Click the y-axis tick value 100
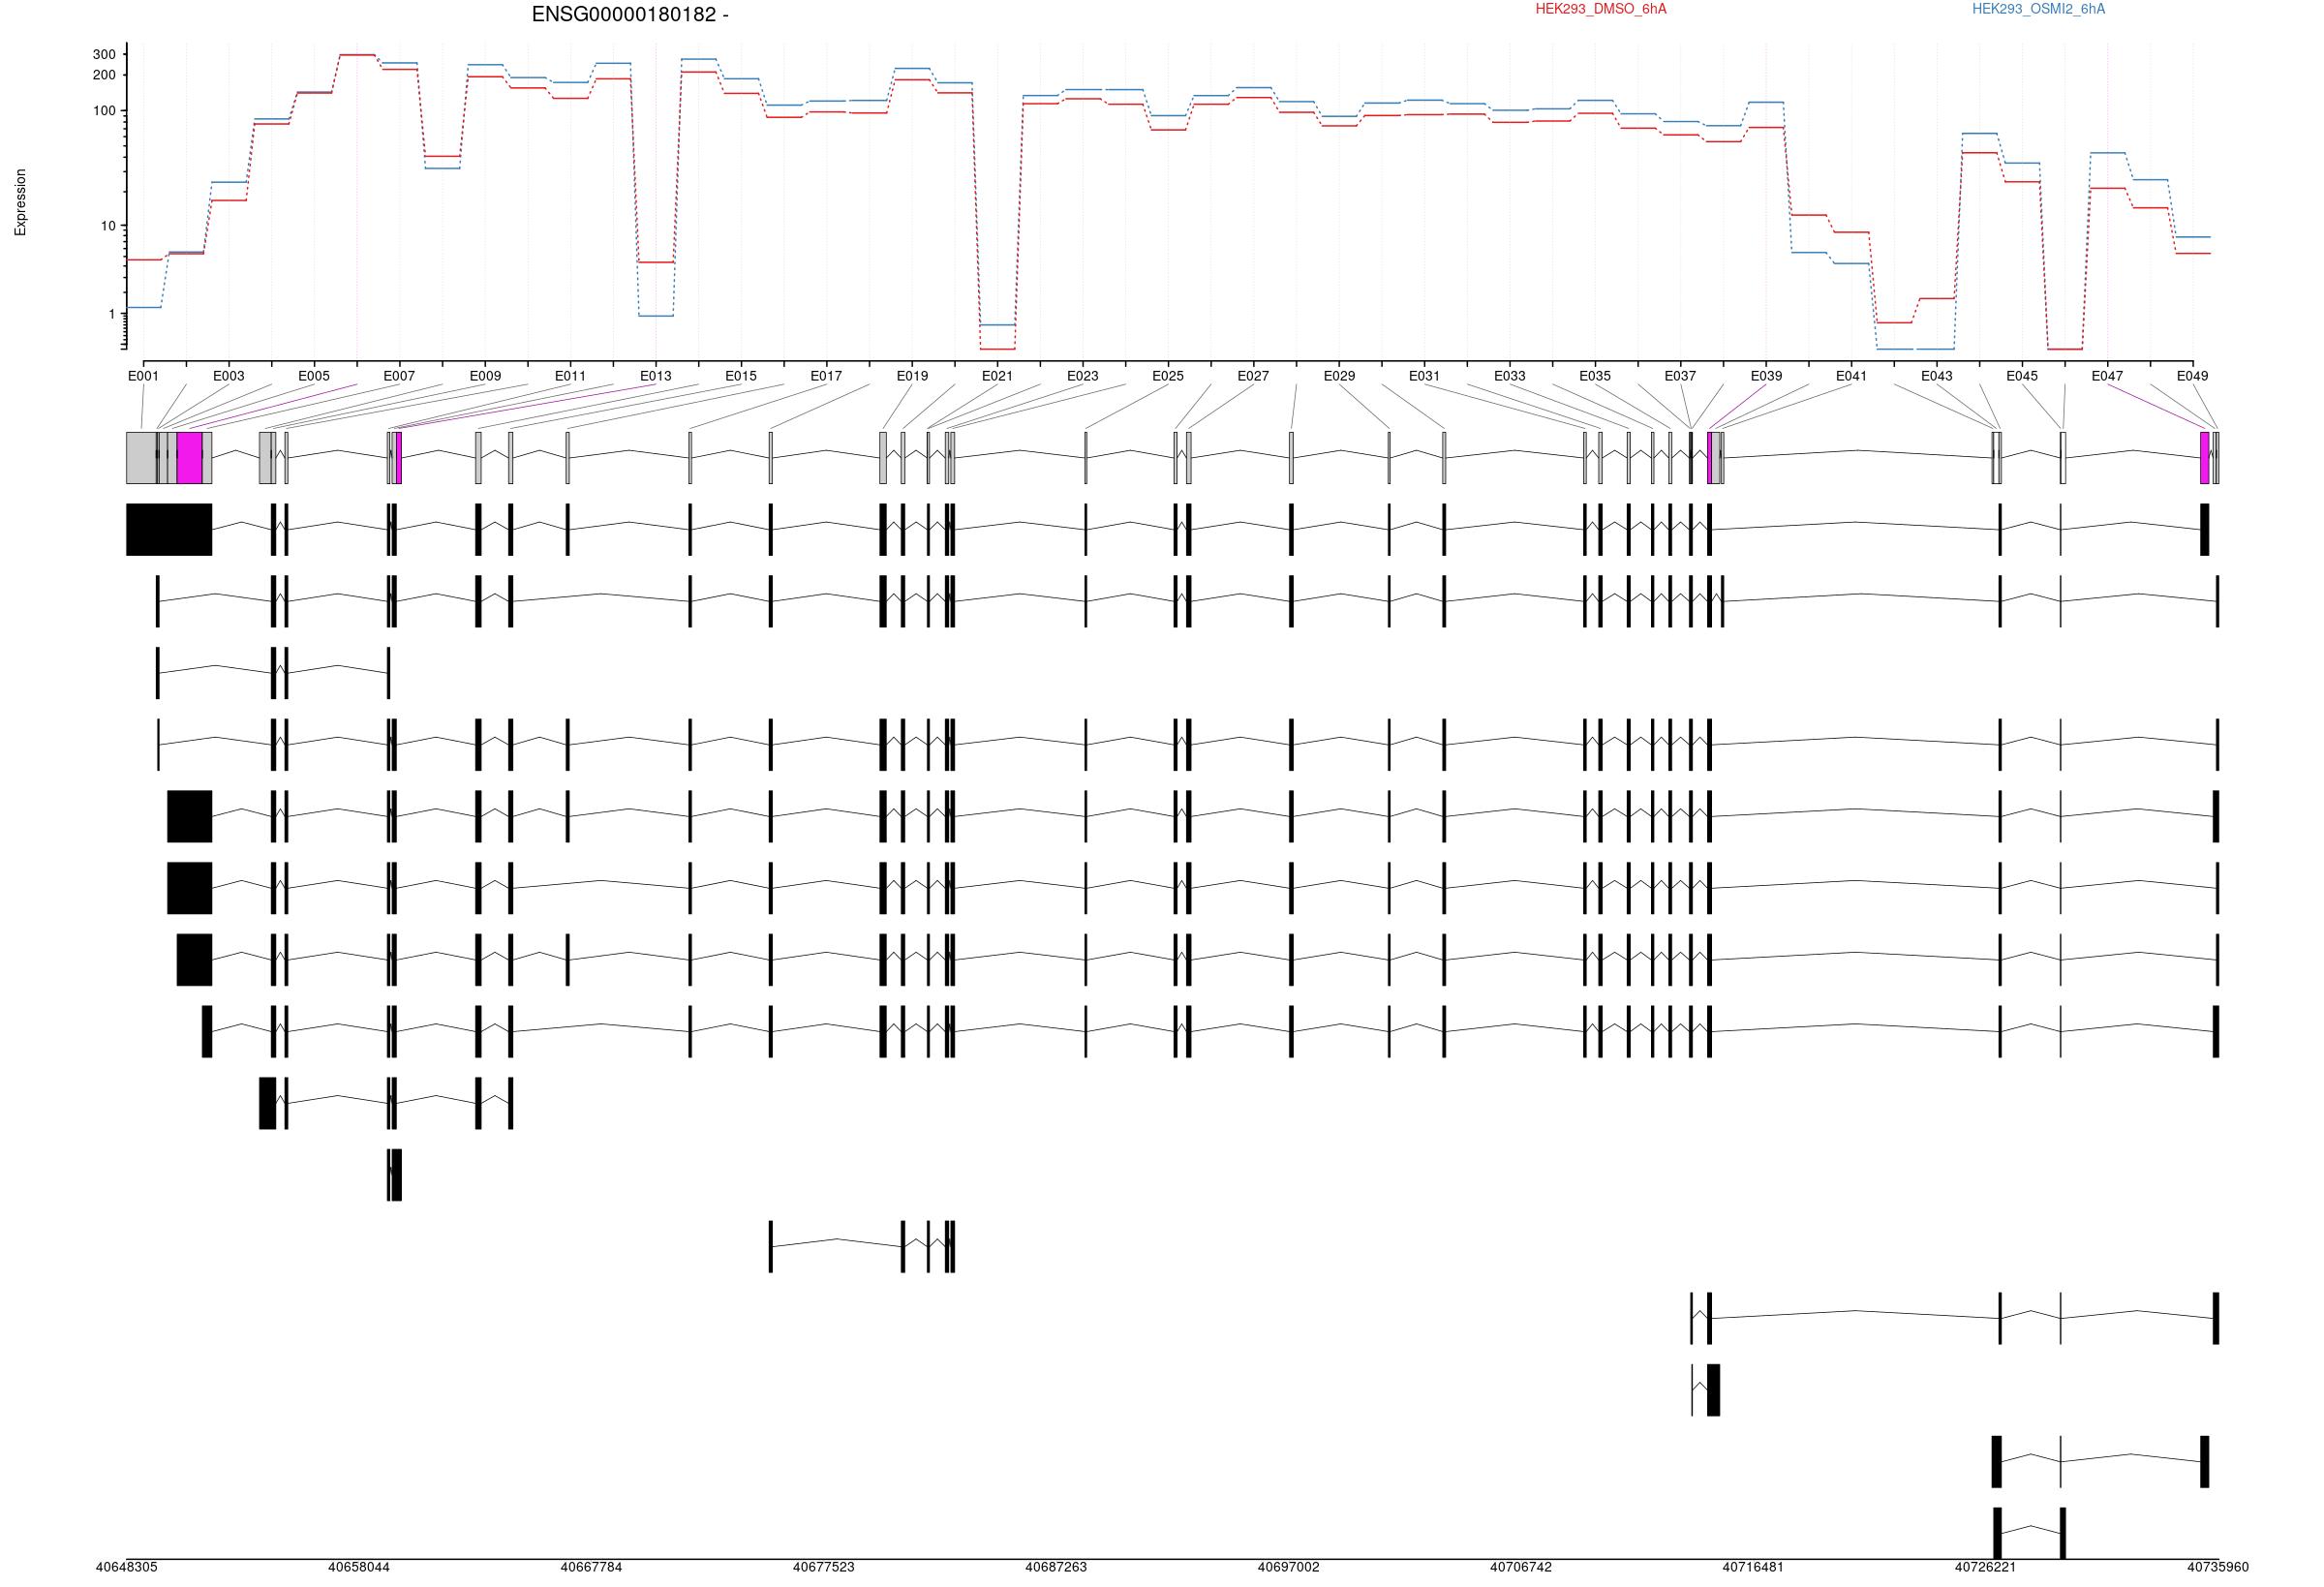This screenshot has height=1587, width=2324. [104, 111]
